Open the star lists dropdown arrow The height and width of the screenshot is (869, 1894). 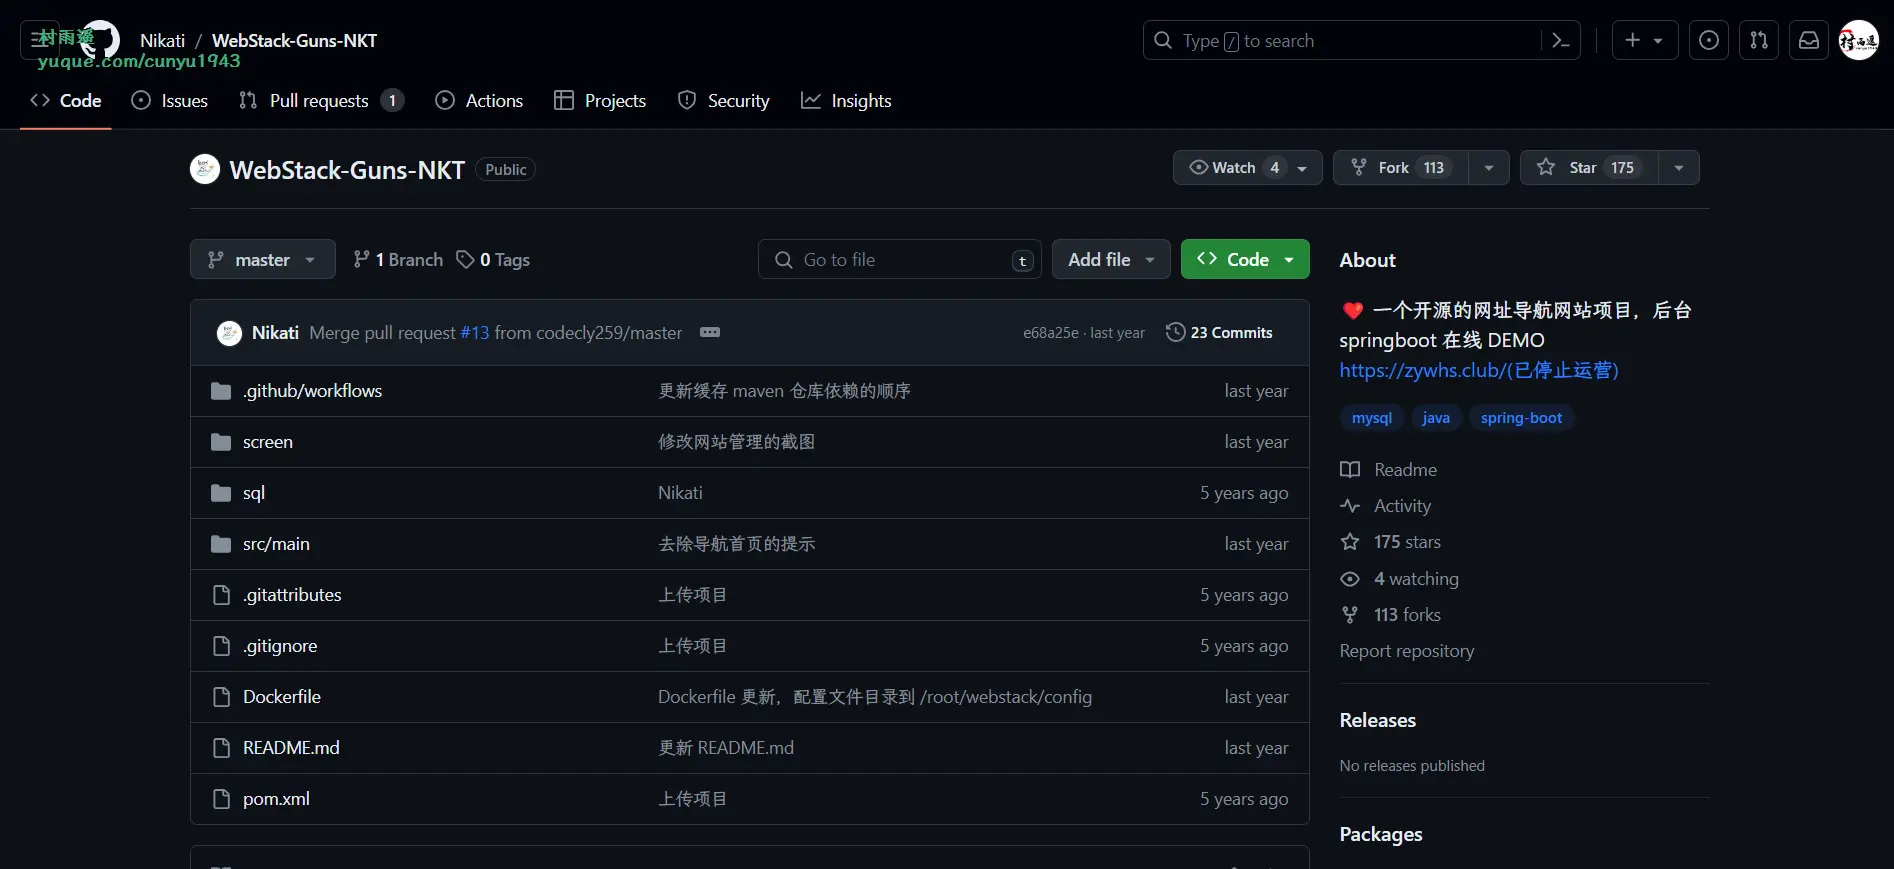(x=1679, y=167)
